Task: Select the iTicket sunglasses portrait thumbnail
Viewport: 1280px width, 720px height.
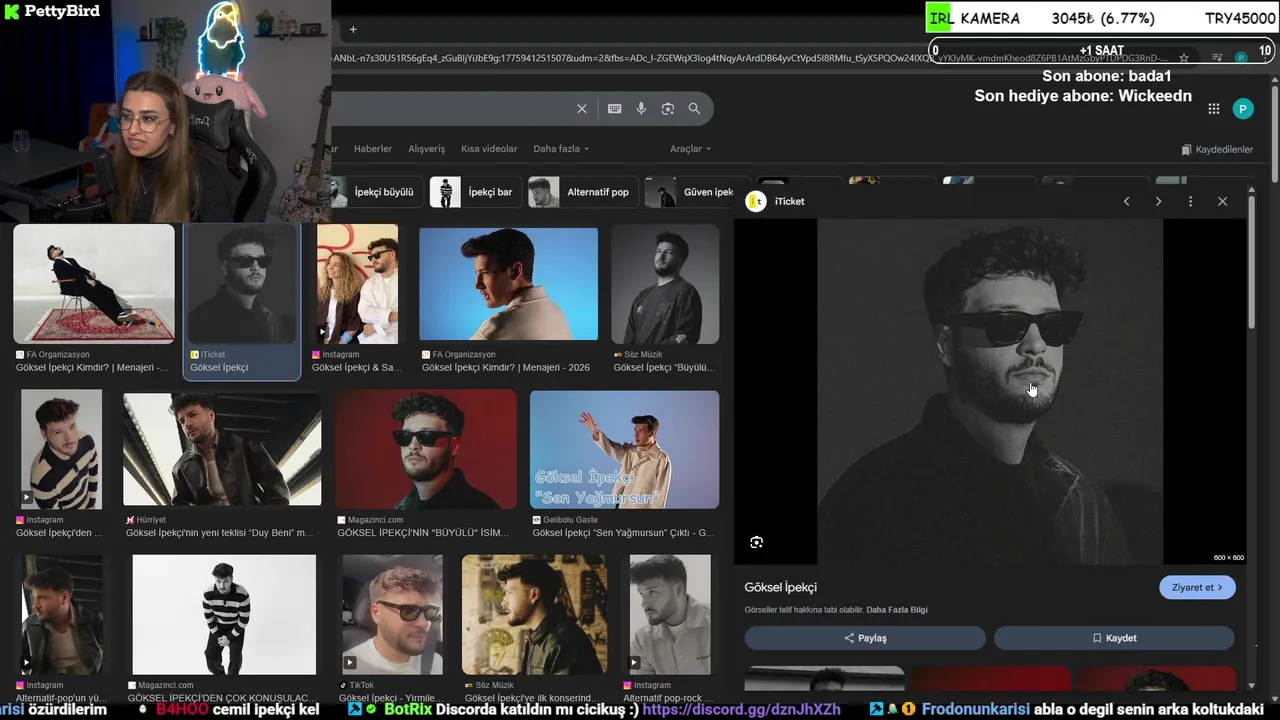Action: pos(242,284)
